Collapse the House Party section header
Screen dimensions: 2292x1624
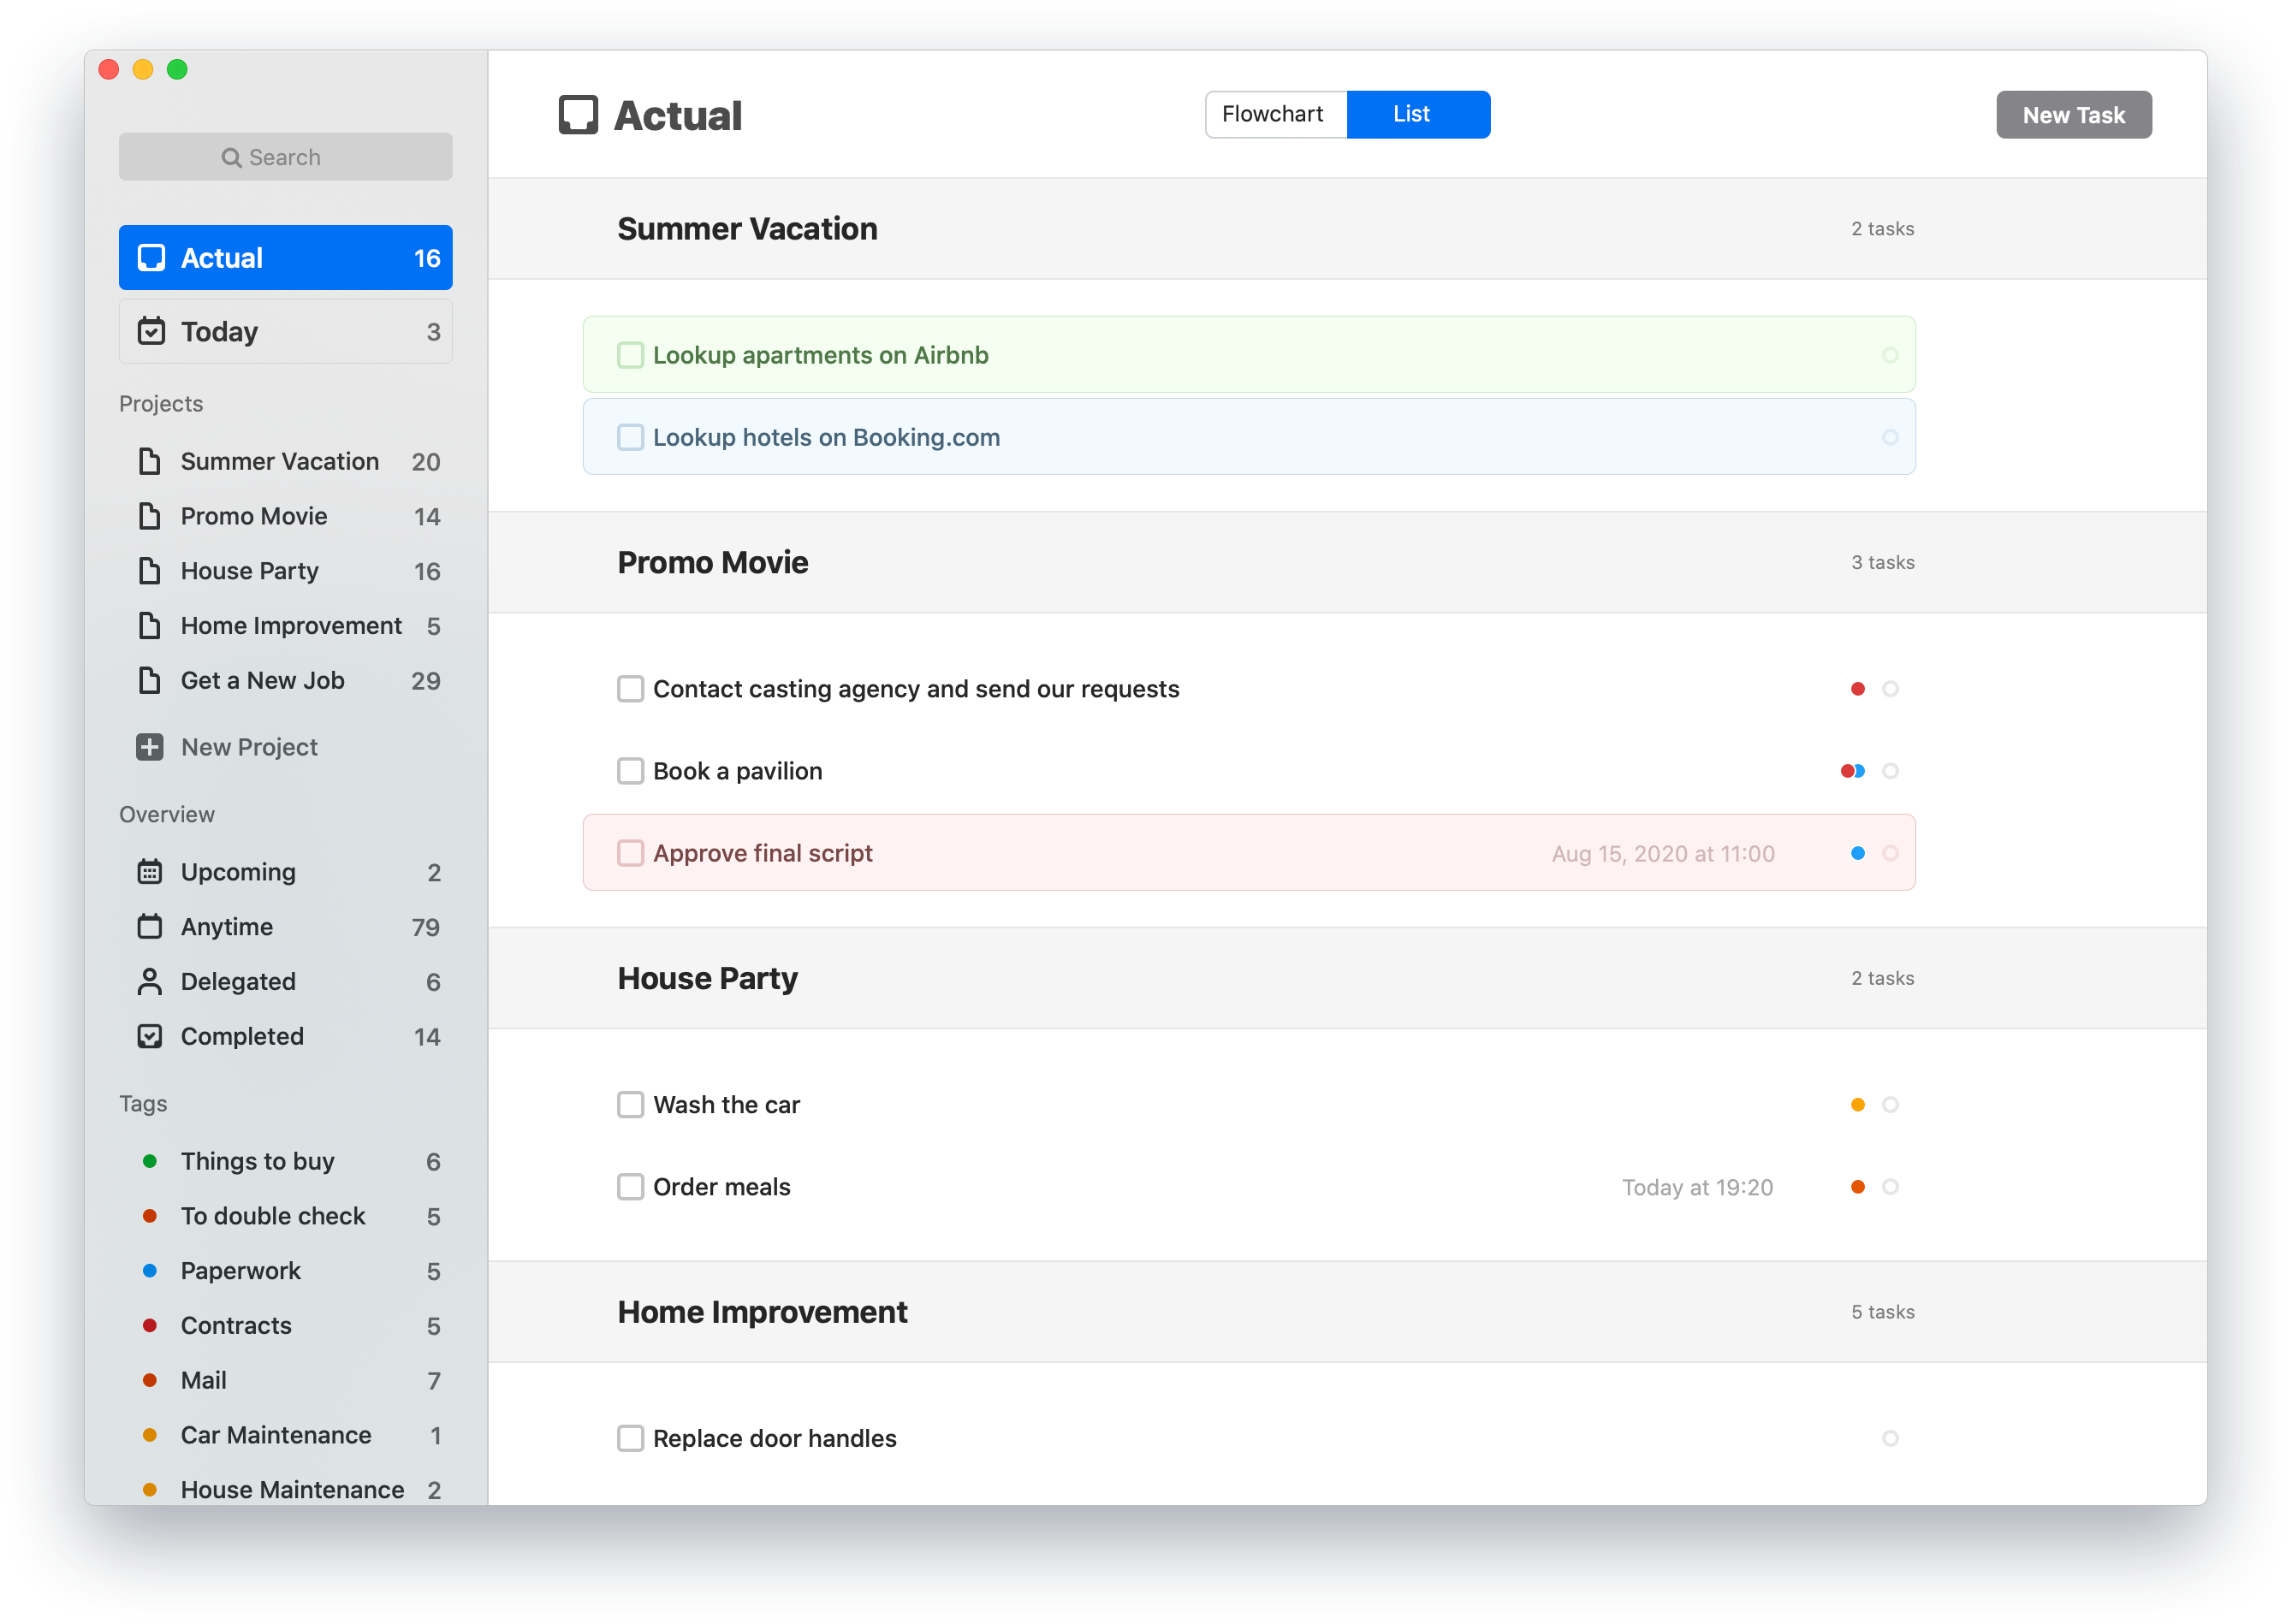pyautogui.click(x=708, y=979)
